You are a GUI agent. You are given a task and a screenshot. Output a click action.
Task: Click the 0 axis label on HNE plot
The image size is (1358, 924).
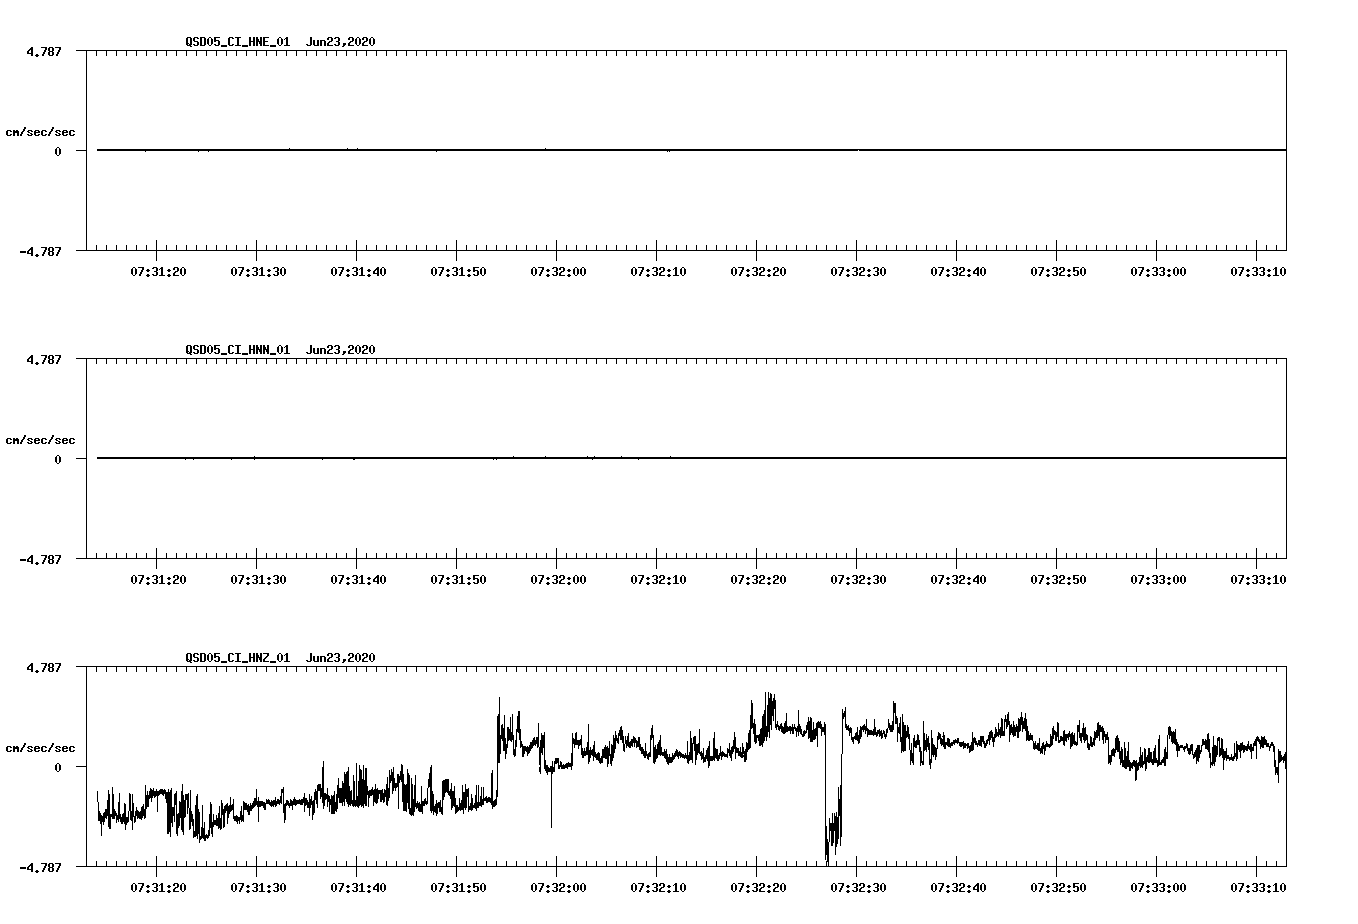pos(58,151)
